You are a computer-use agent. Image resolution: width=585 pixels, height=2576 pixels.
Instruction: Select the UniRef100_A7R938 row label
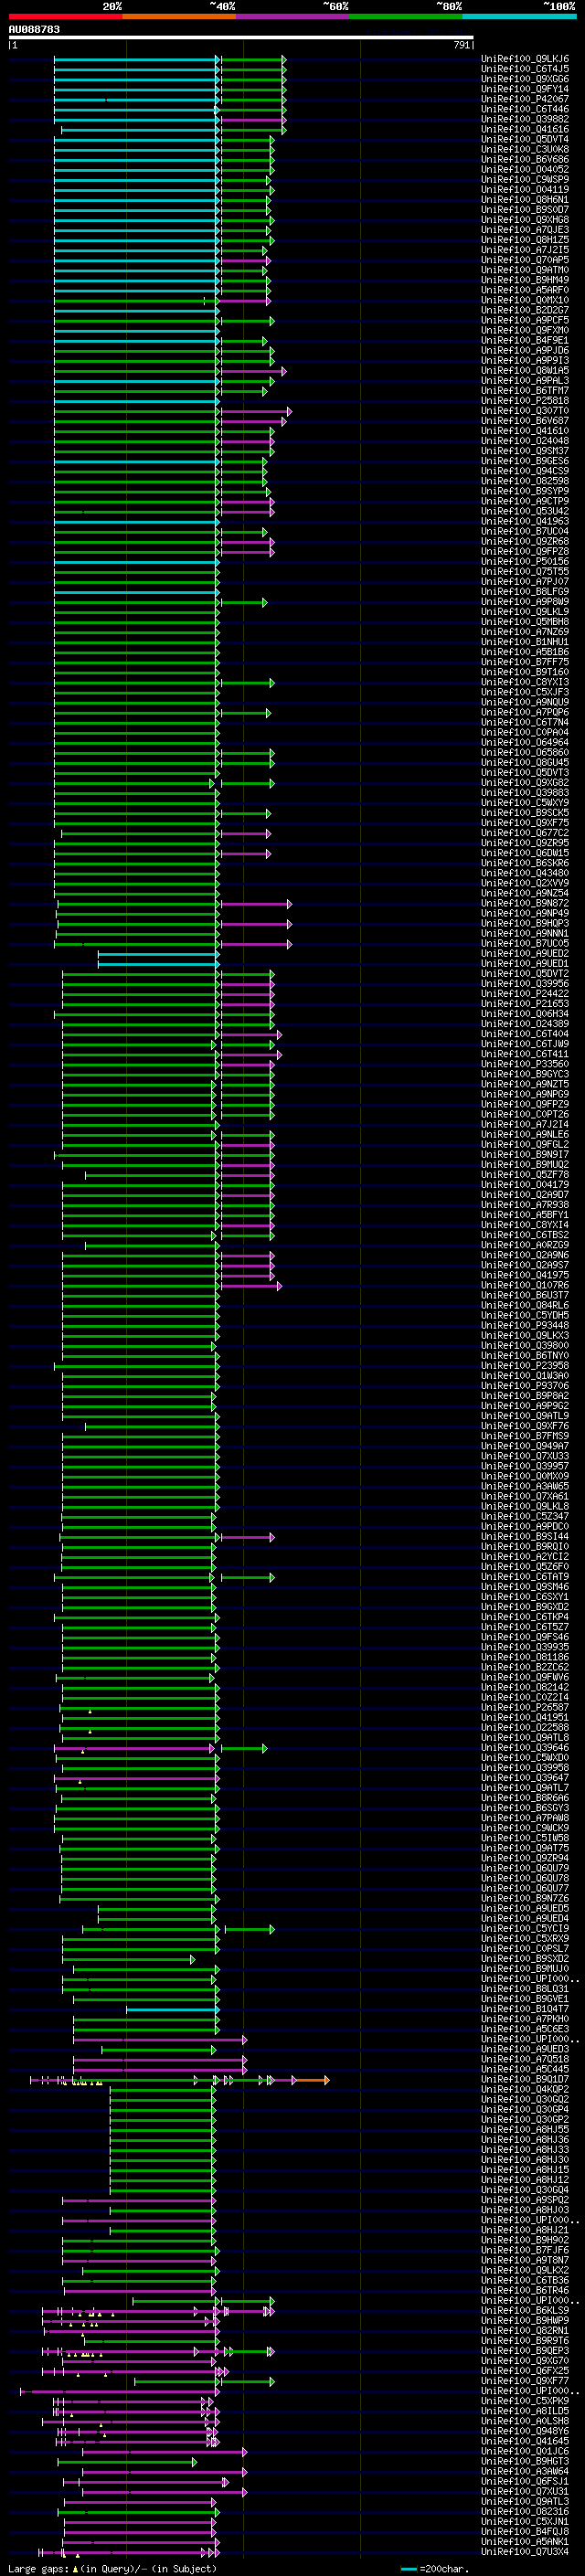(525, 1205)
